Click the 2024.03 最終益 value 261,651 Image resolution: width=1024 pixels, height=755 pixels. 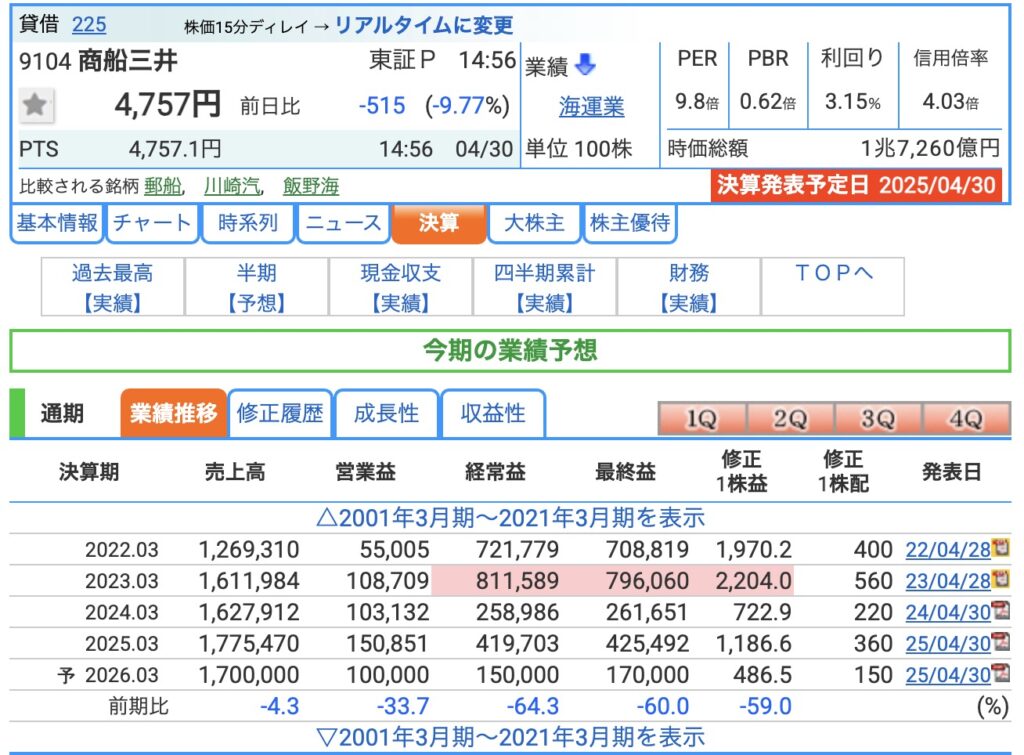coord(647,613)
